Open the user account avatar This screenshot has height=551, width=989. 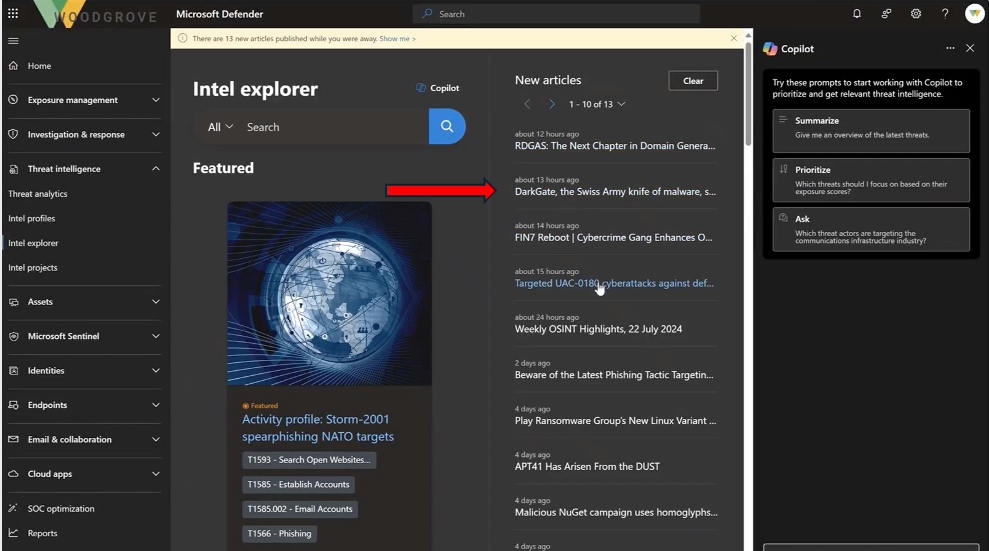(x=974, y=13)
